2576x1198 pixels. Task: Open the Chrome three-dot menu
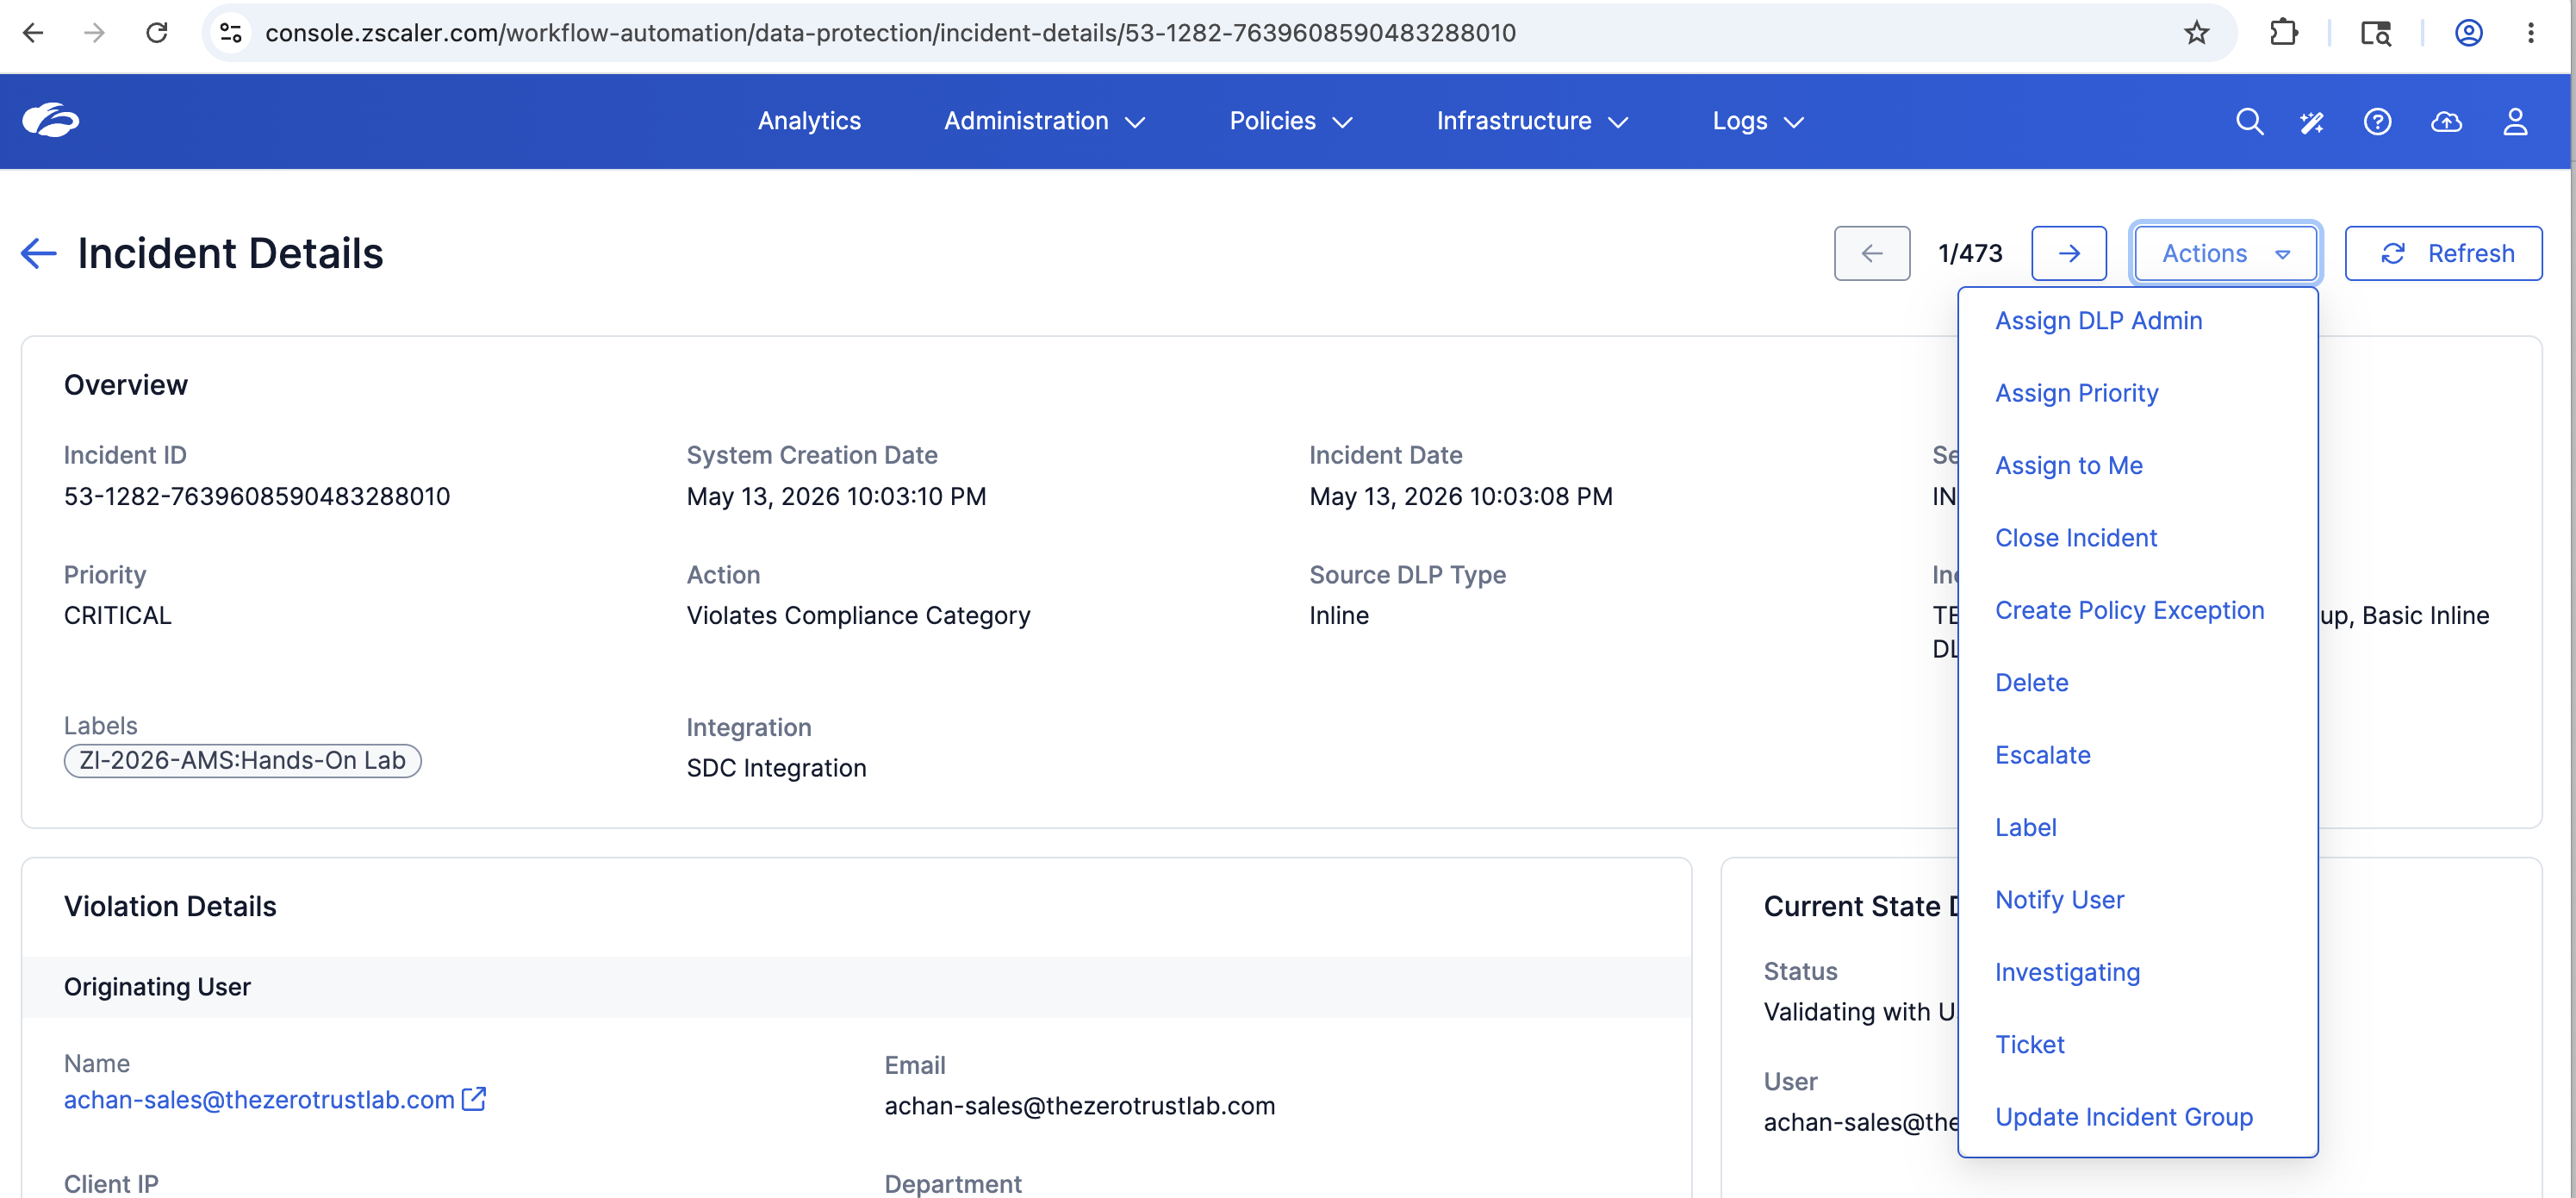point(2531,33)
